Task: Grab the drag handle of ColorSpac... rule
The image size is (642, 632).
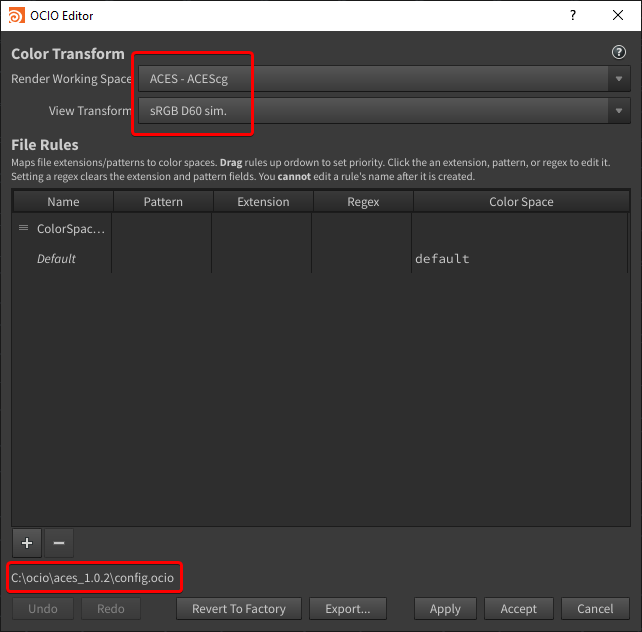Action: coord(23,228)
